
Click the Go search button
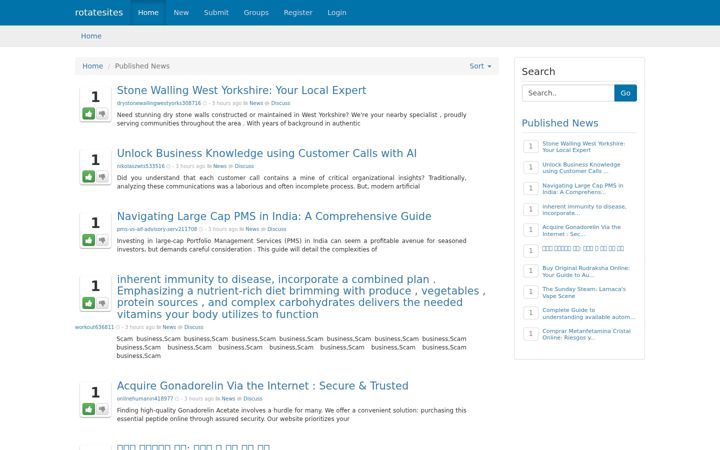click(625, 93)
